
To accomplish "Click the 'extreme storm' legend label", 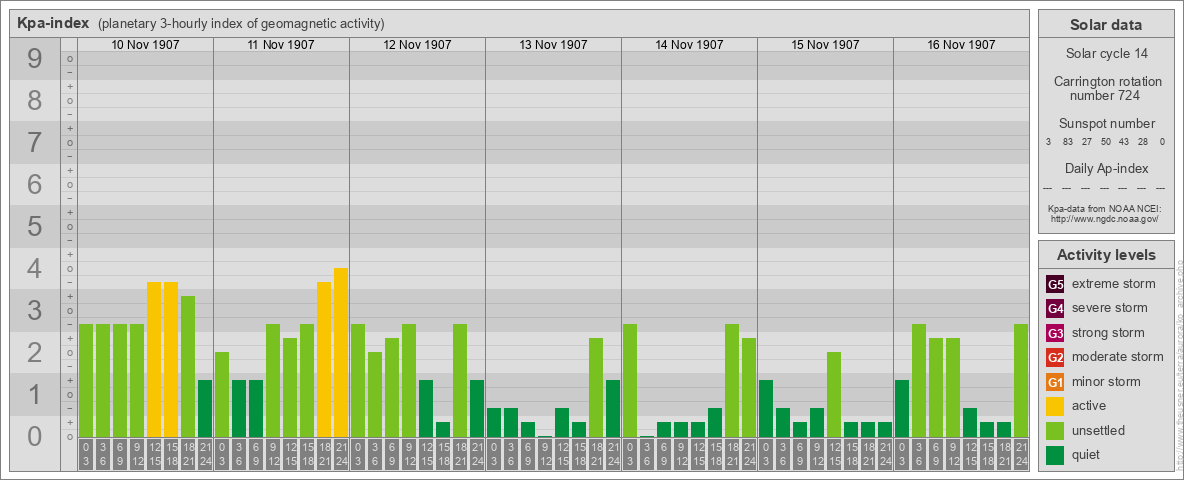I will tap(1114, 284).
